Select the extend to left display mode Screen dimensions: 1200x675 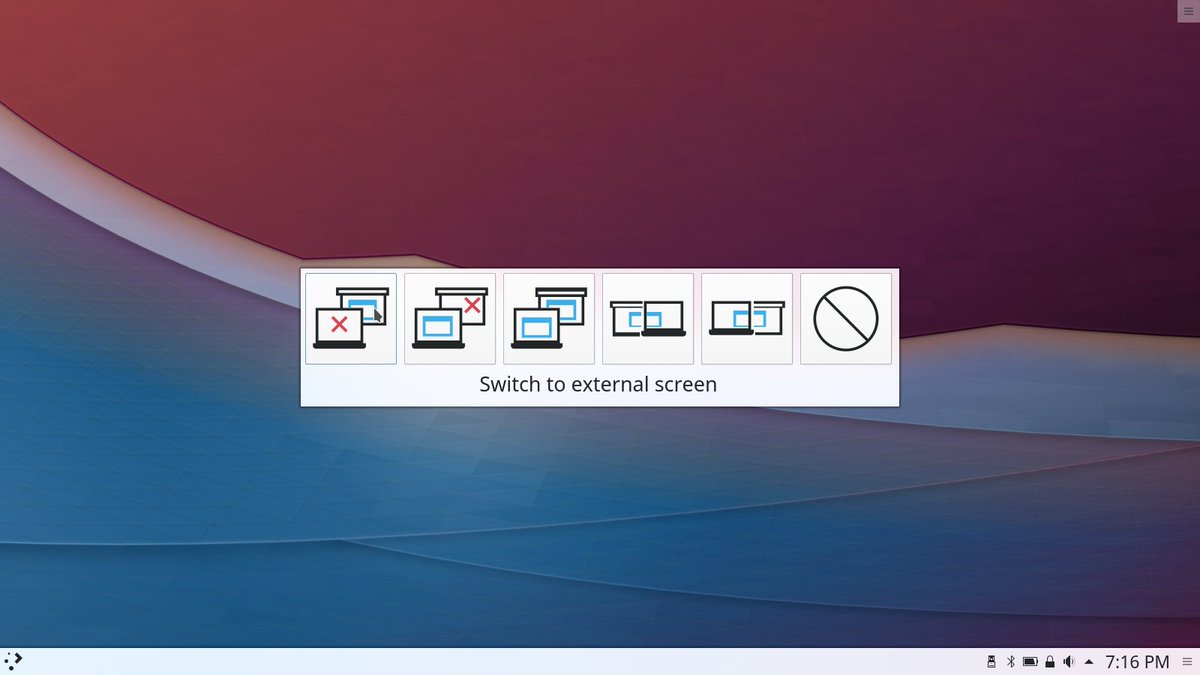(647, 318)
